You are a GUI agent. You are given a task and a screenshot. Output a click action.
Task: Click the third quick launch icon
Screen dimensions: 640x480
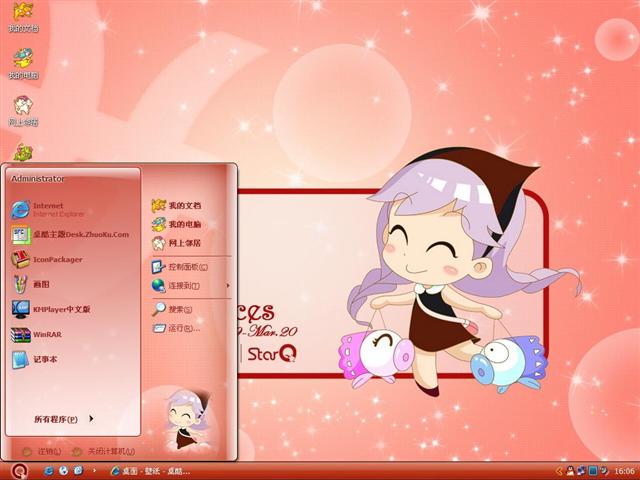pos(78,471)
